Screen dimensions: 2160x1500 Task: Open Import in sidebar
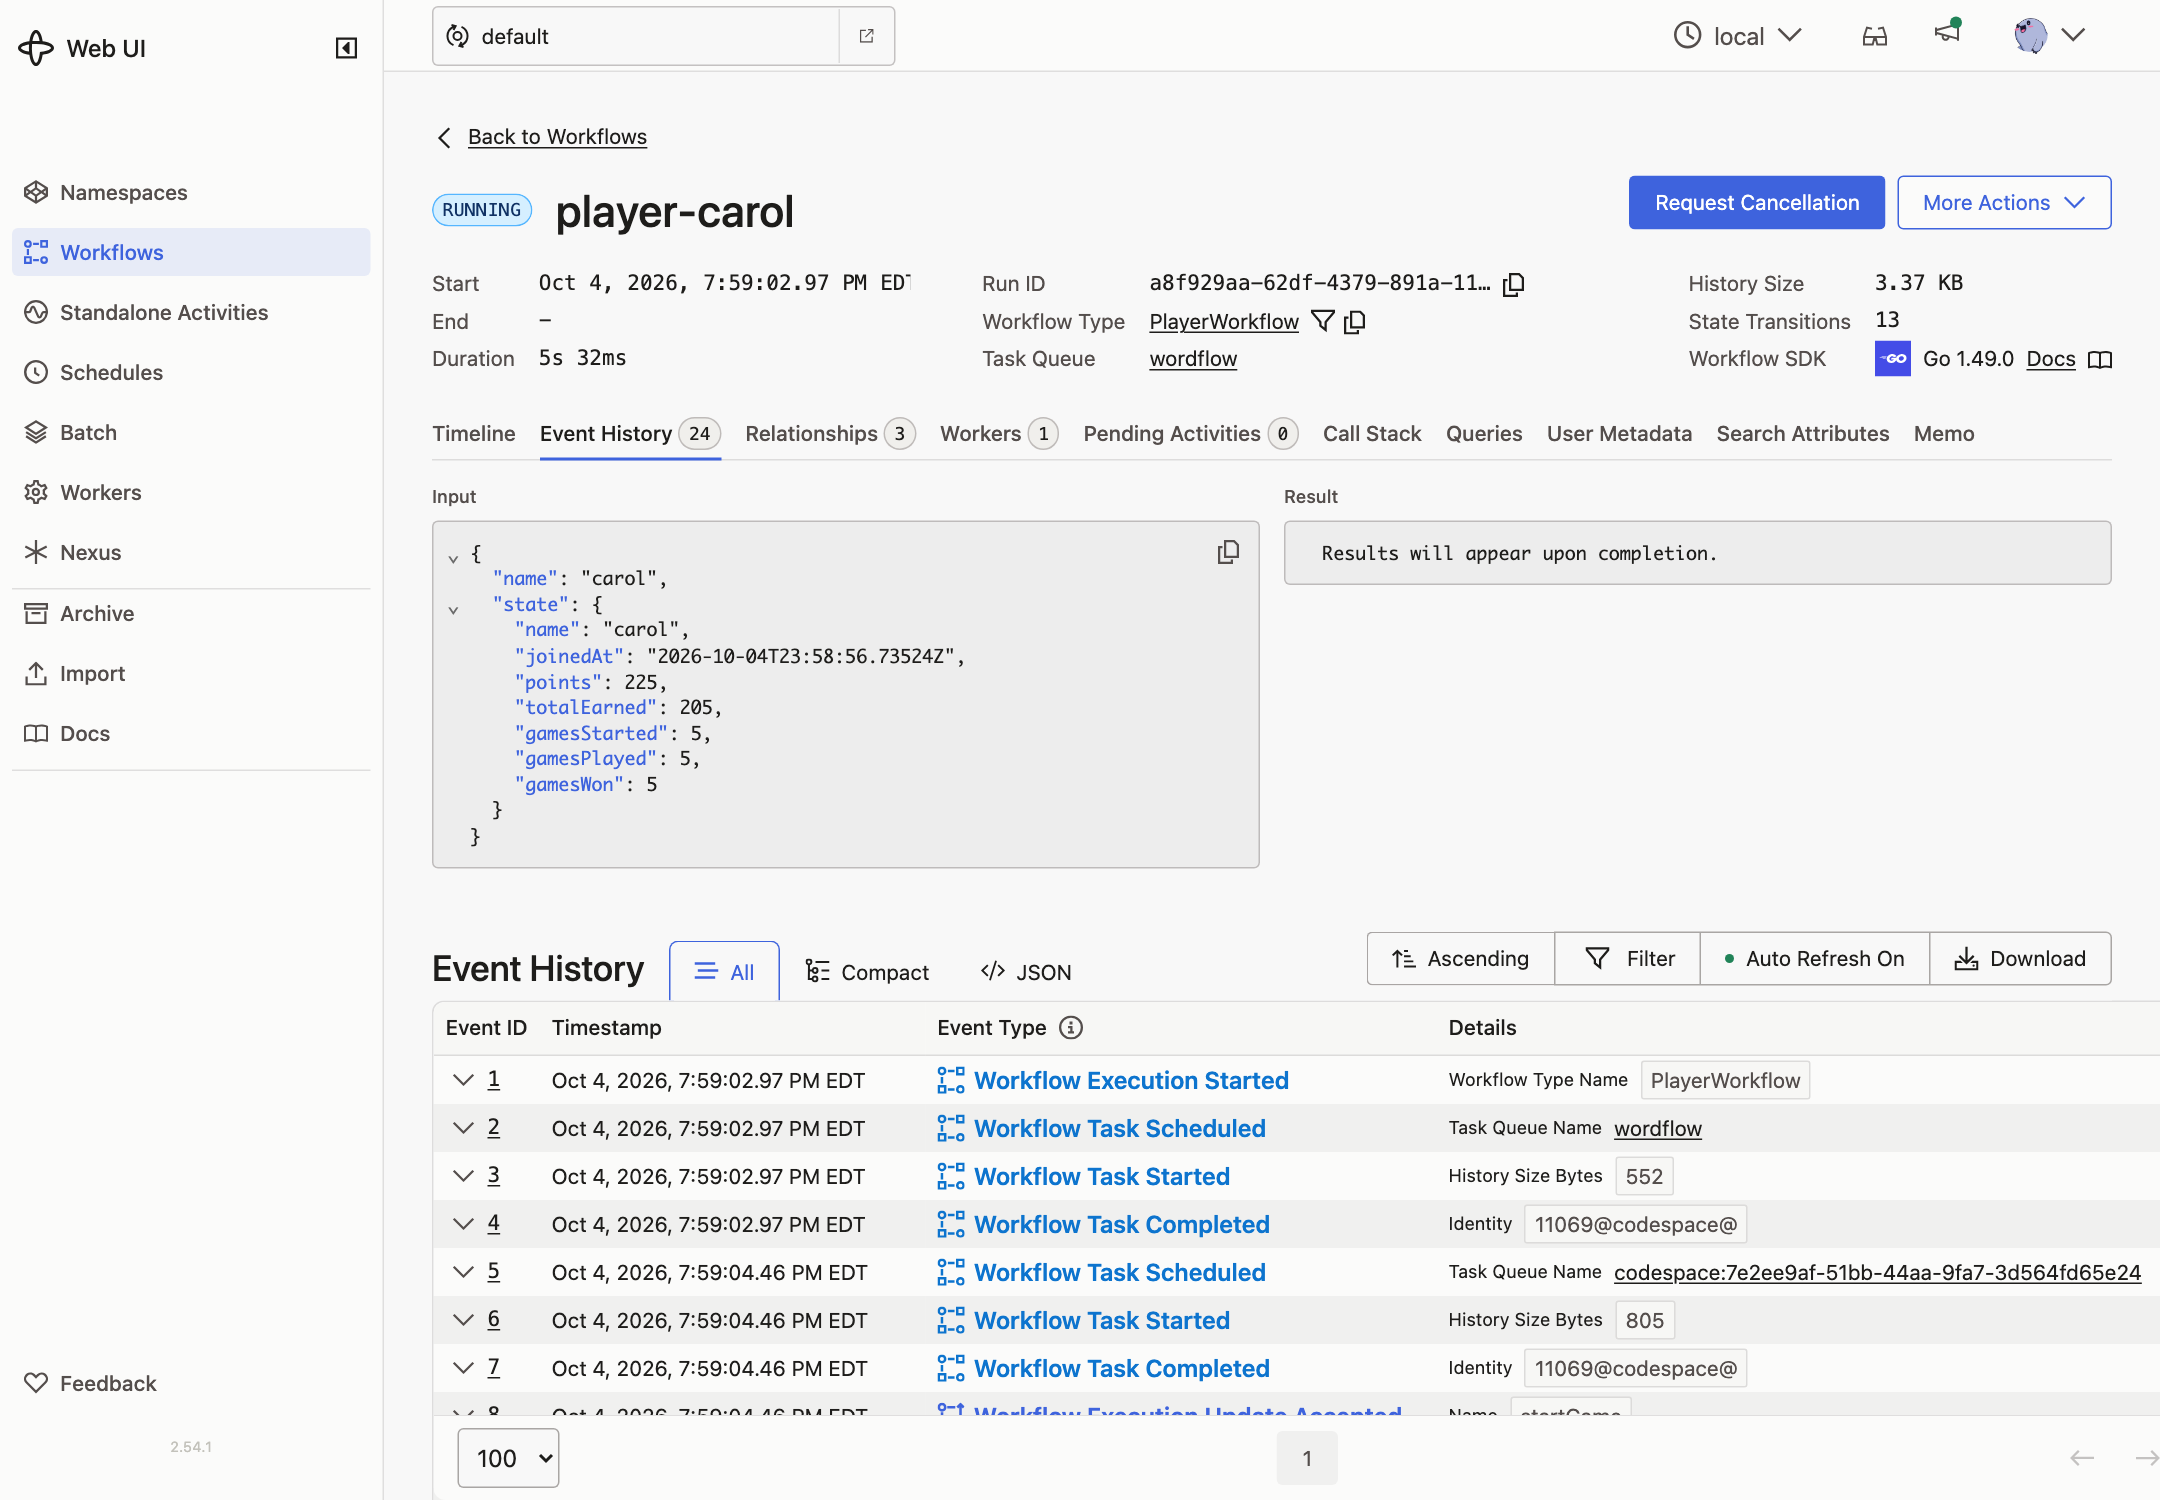[191, 673]
